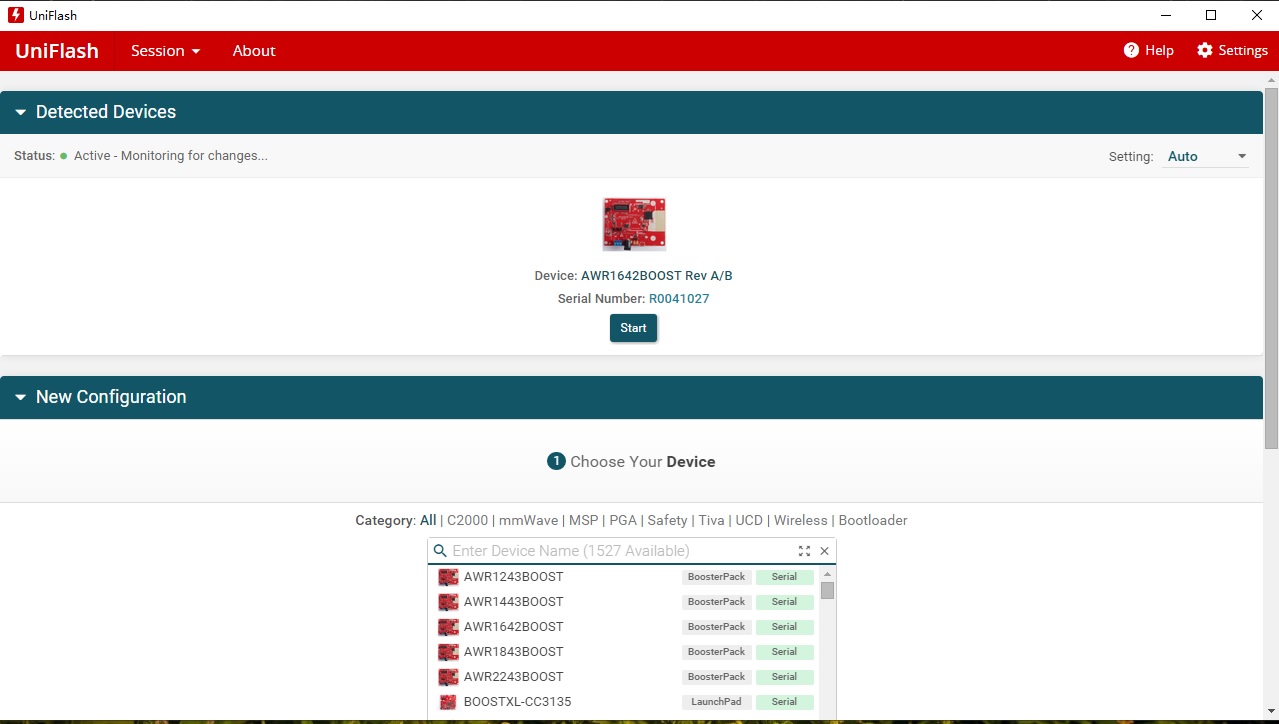Maximize the UniFlash window
Screen dimensions: 1279x724
(x=1211, y=15)
